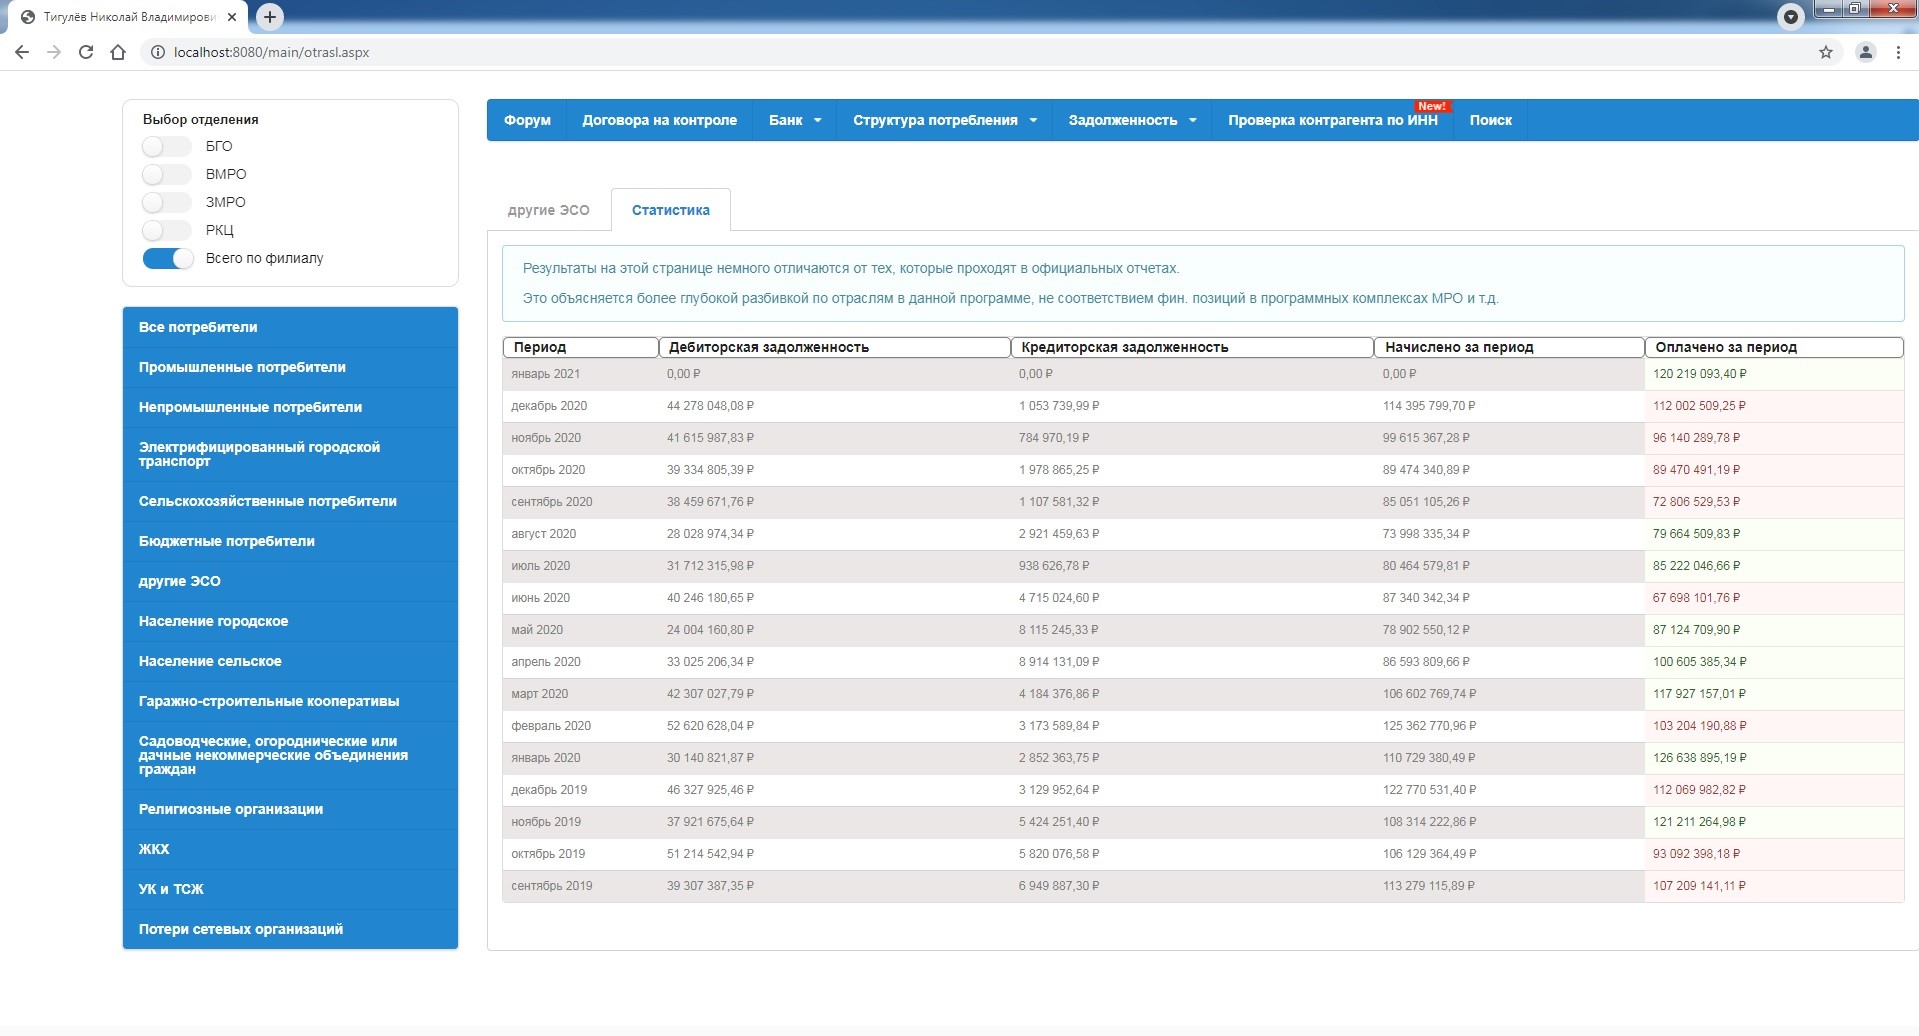View site information icon in address bar
This screenshot has width=1919, height=1036.
coord(157,52)
